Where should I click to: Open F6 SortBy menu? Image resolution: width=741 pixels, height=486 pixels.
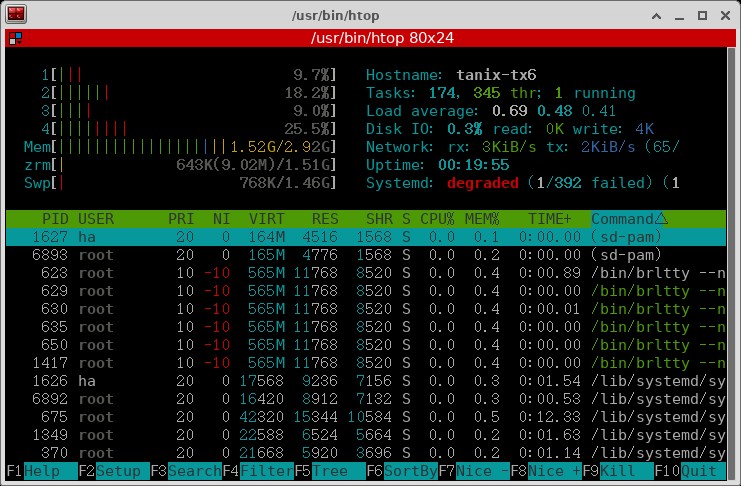402,471
